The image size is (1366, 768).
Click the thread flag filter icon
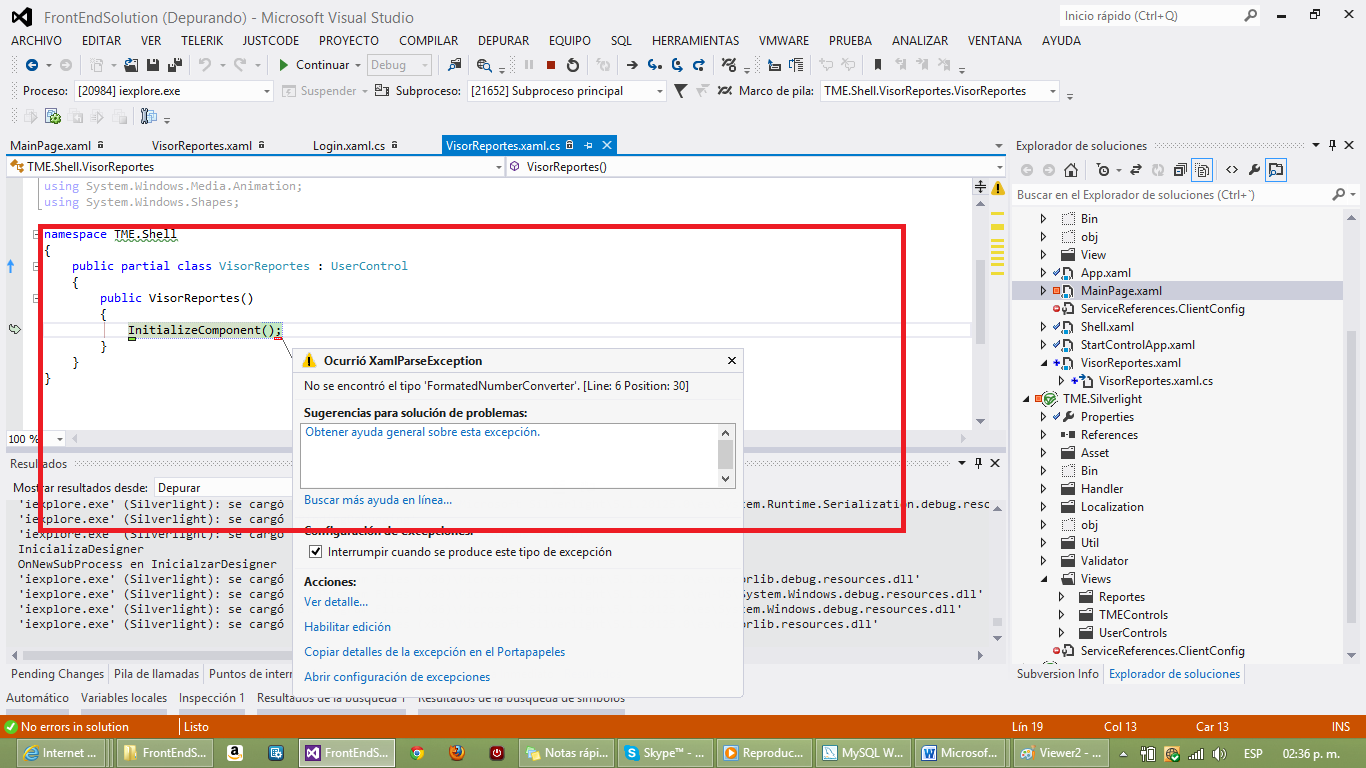(x=681, y=91)
